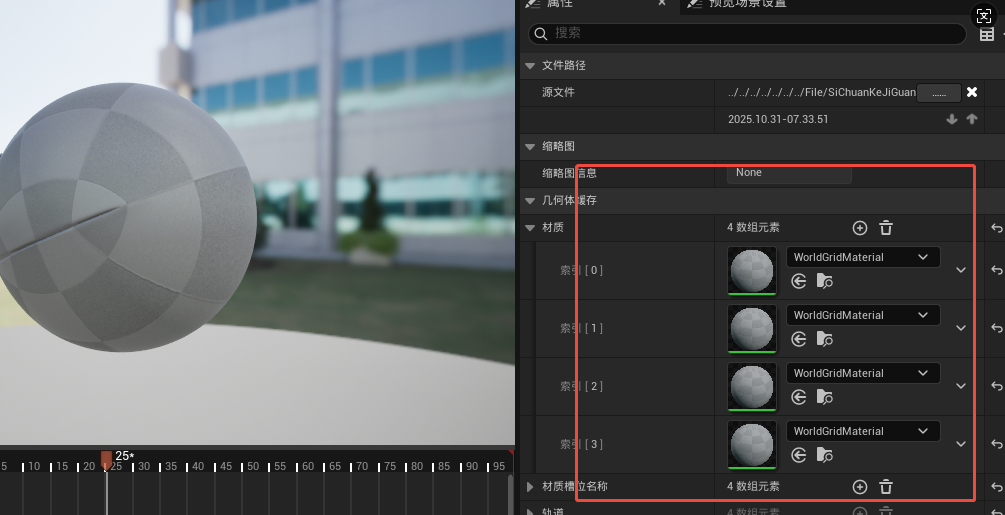The width and height of the screenshot is (1005, 515).
Task: Browse to 索引 [ 1 ] material in content browser
Action: (824, 339)
